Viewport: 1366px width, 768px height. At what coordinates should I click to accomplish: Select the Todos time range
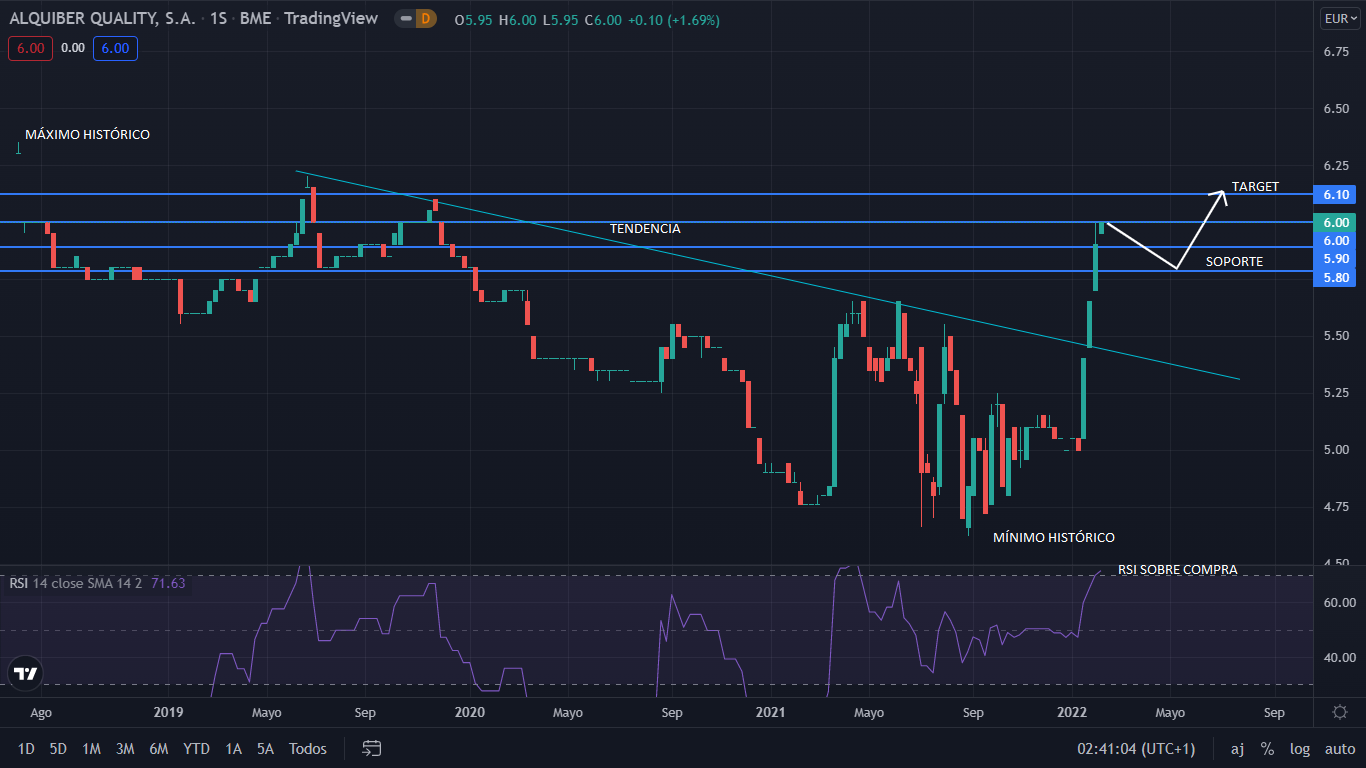[x=308, y=748]
